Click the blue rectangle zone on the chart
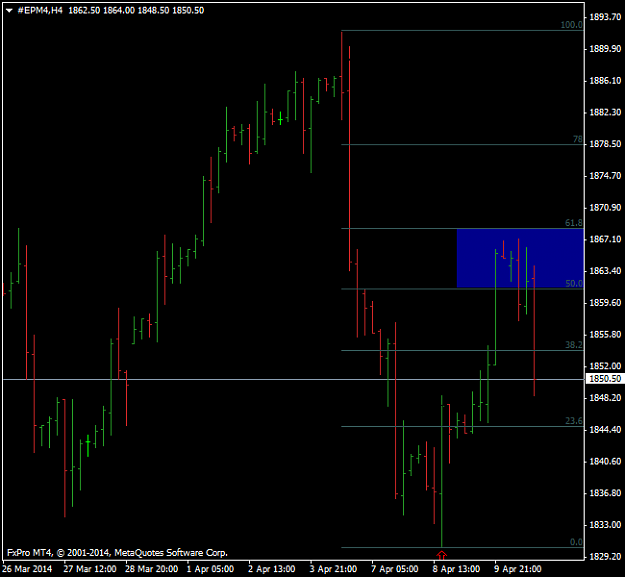Screen dimensions: 625x577 tap(520, 258)
